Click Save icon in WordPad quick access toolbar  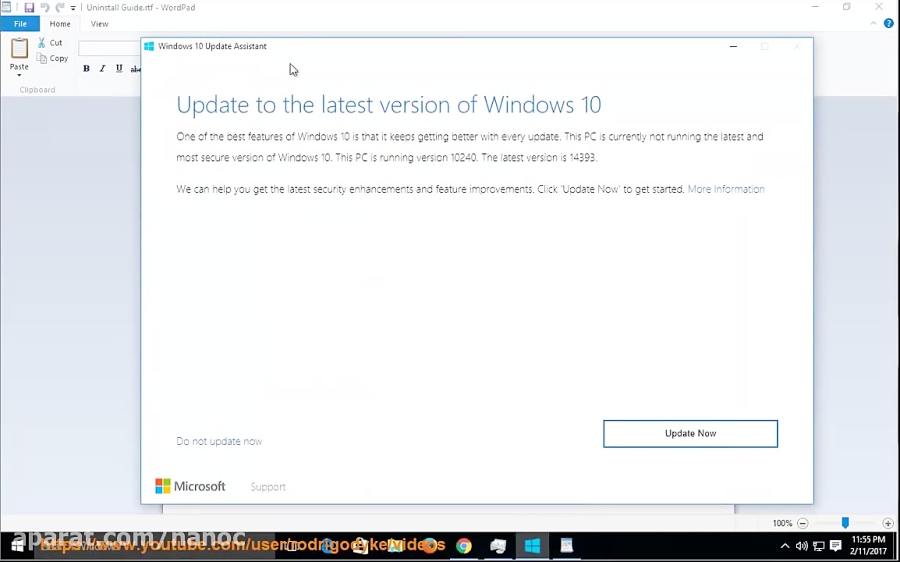pyautogui.click(x=29, y=7)
